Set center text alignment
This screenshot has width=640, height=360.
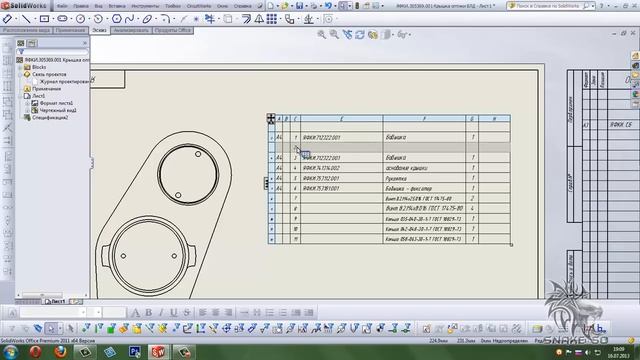coord(216,313)
